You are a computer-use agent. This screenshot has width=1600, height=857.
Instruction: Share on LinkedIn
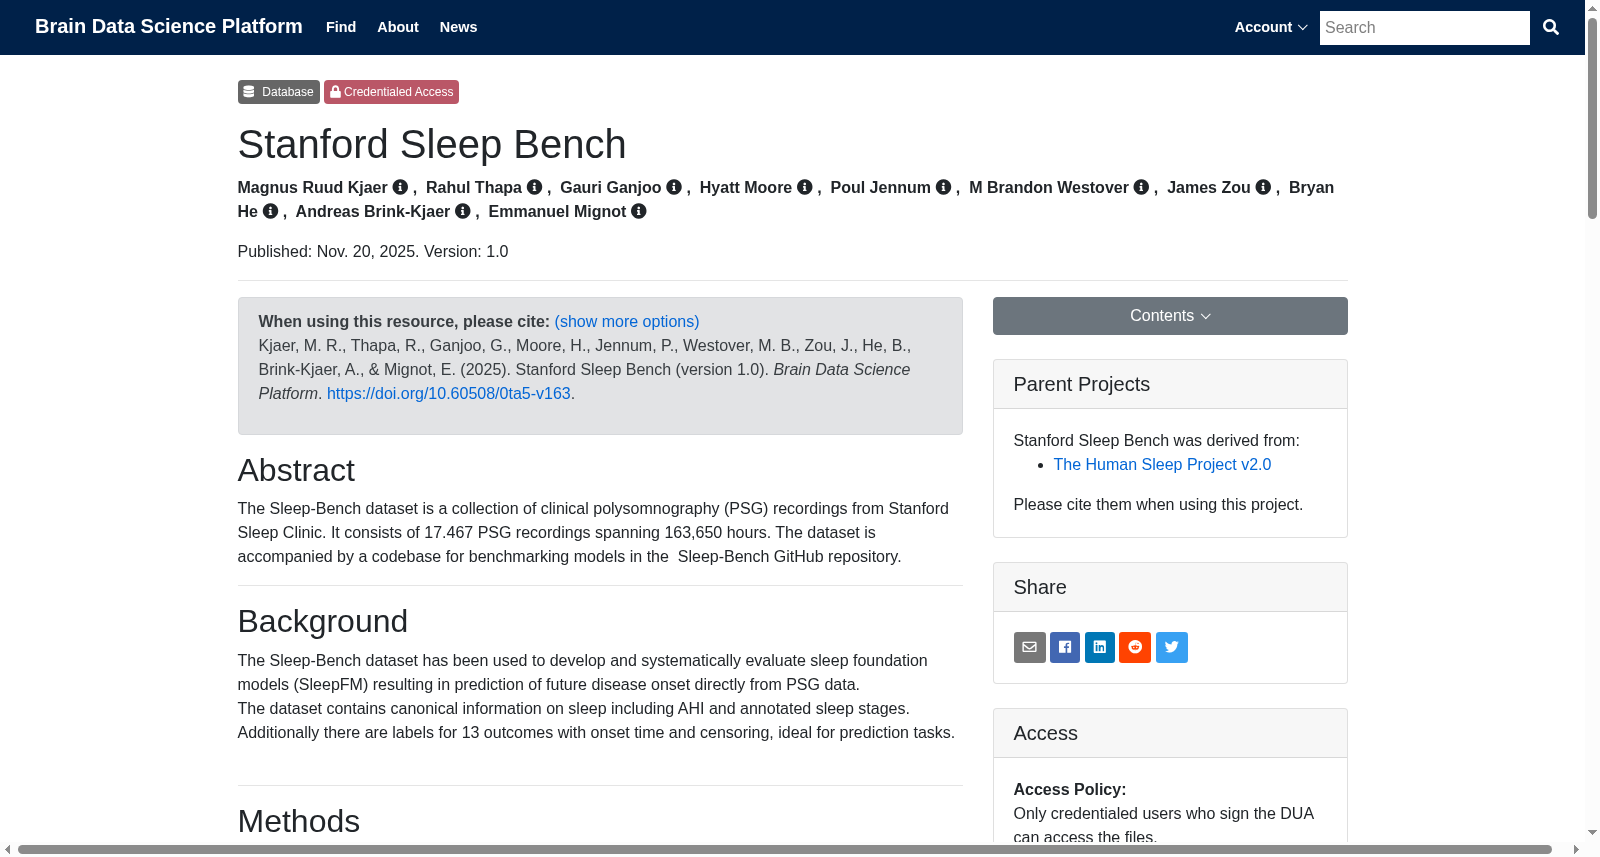[x=1100, y=647]
